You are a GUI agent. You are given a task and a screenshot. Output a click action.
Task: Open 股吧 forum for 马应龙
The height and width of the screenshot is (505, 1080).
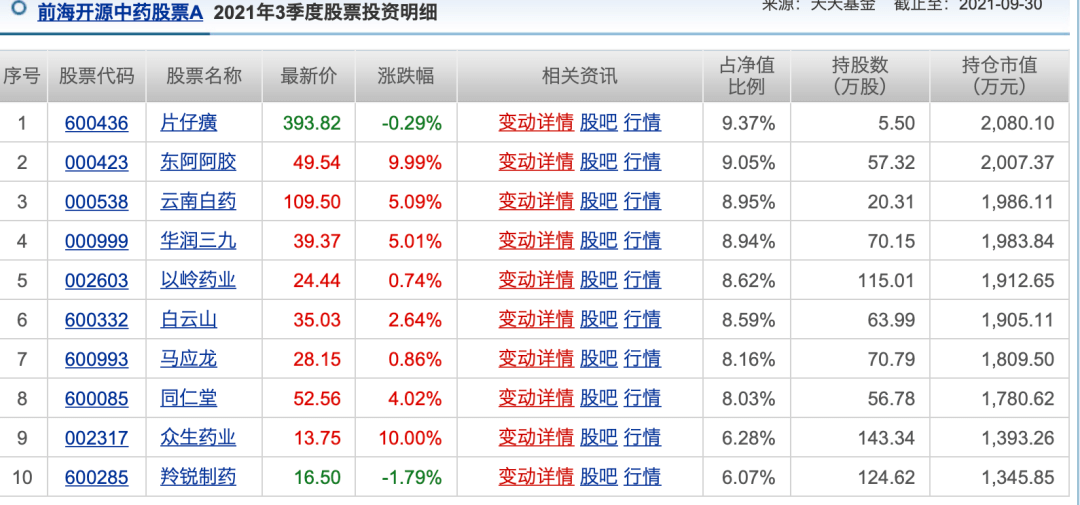coord(599,359)
